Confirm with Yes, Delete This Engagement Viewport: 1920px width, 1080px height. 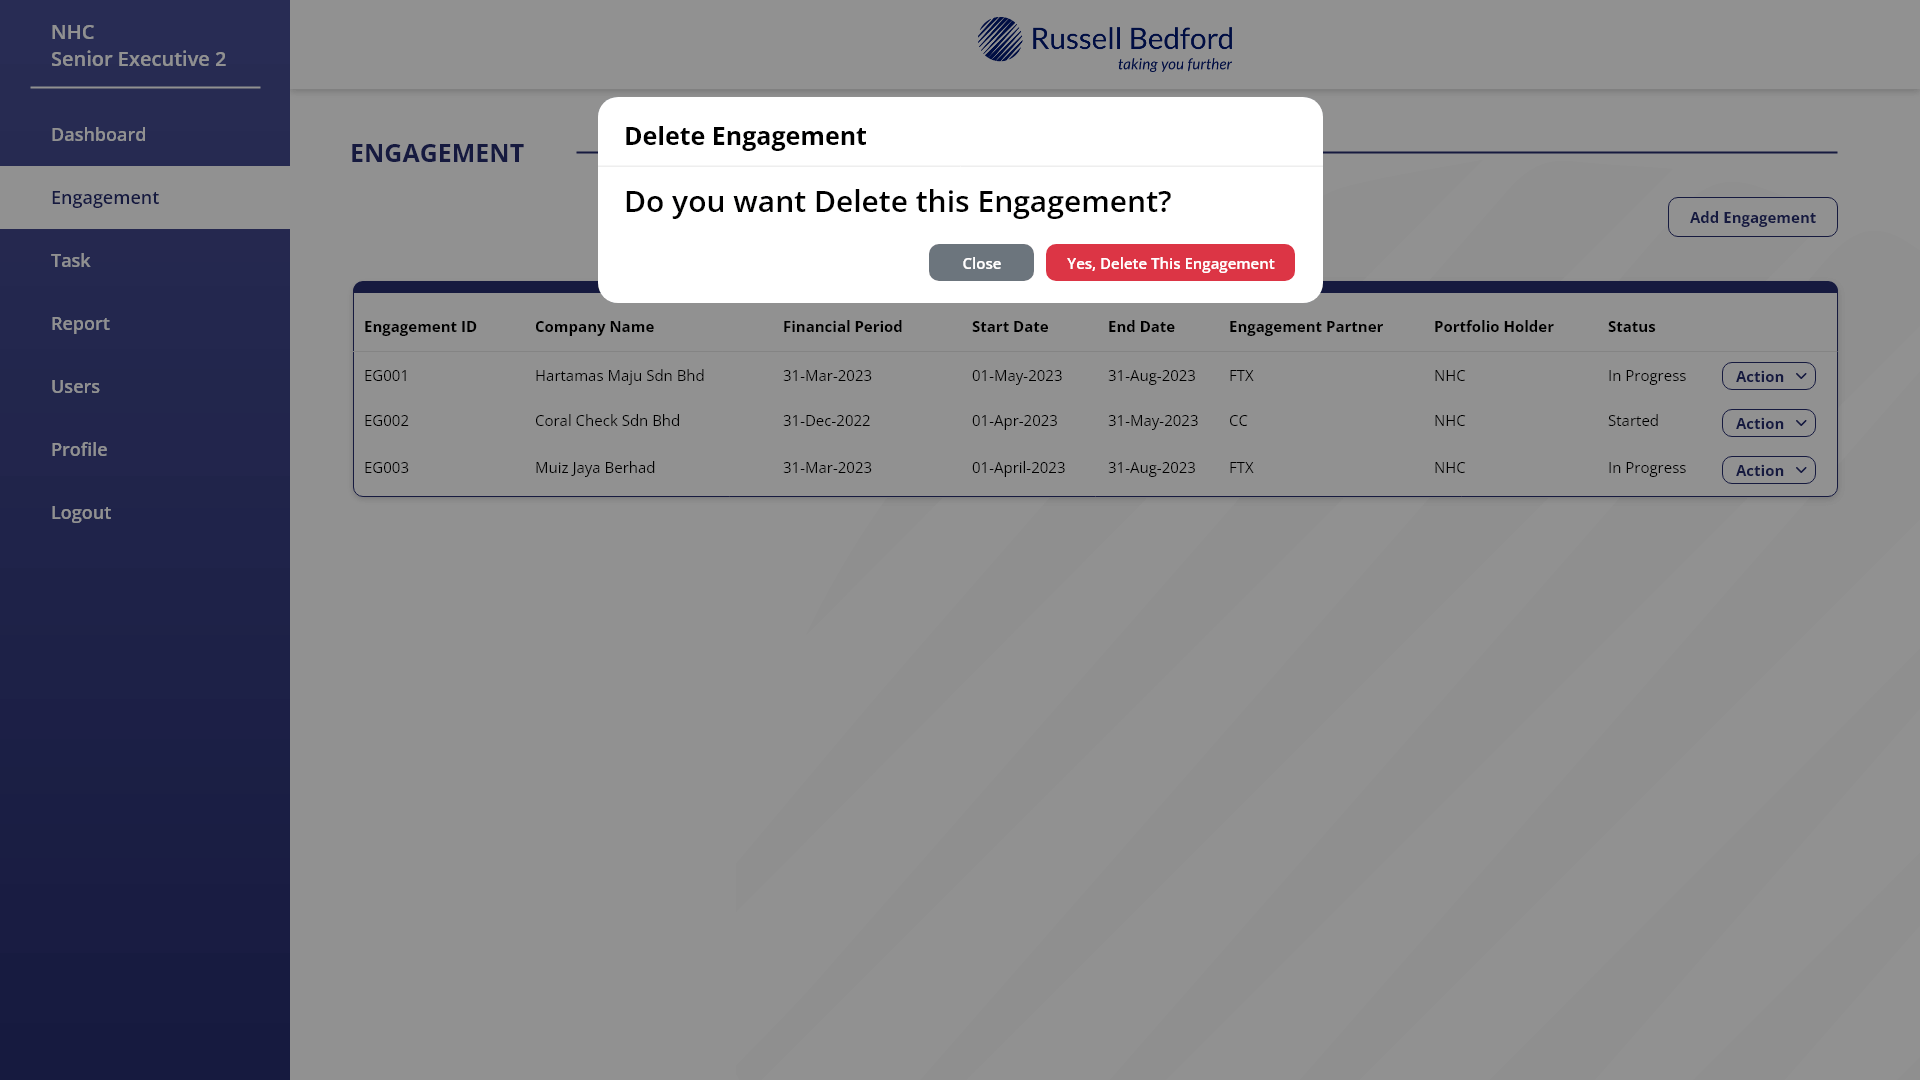pyautogui.click(x=1170, y=262)
